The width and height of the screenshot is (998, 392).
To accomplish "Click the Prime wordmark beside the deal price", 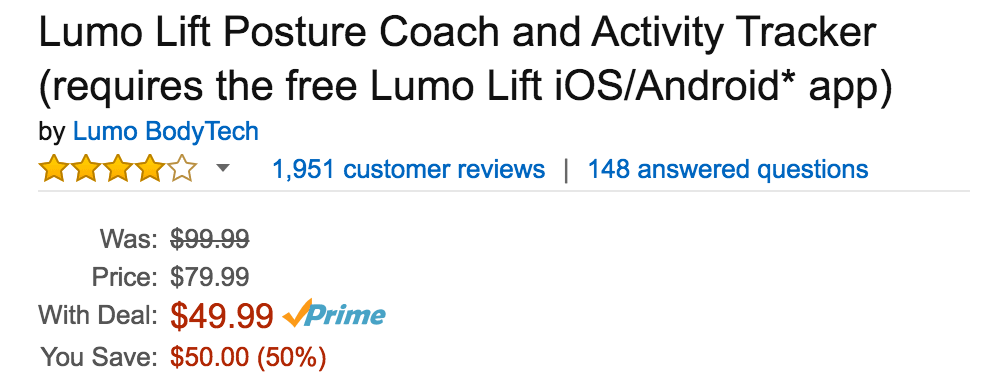I will tap(346, 315).
